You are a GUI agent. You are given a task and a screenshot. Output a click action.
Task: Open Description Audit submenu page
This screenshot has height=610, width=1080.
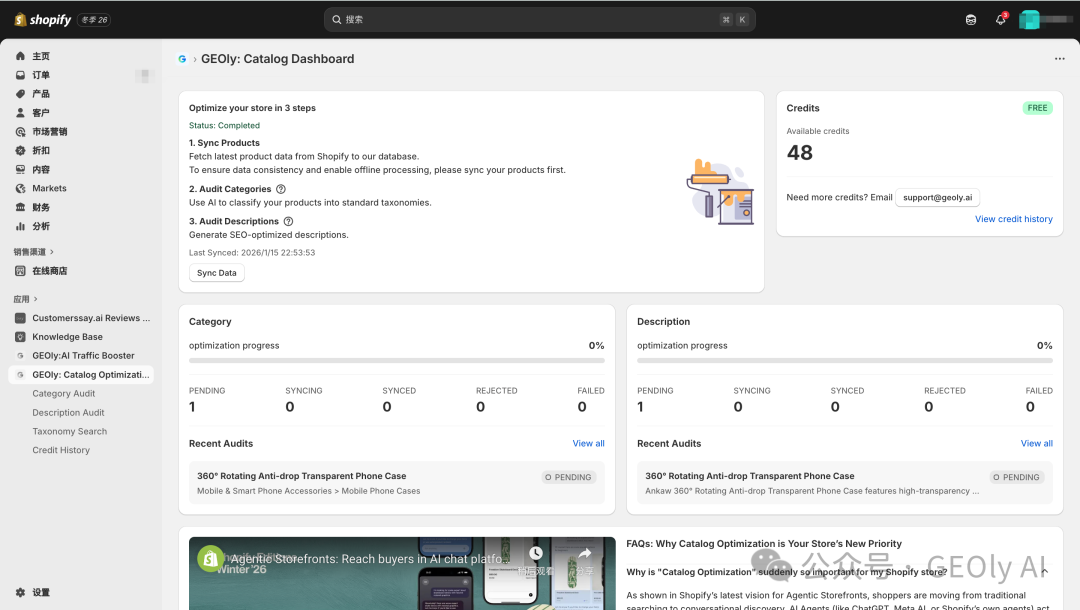(x=68, y=412)
